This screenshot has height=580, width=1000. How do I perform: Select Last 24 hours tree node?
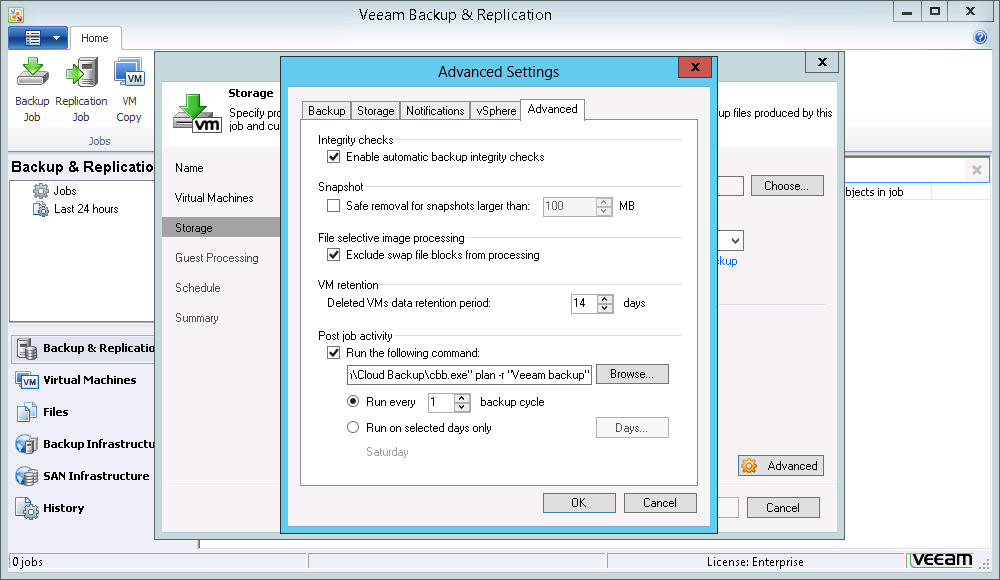(85, 209)
